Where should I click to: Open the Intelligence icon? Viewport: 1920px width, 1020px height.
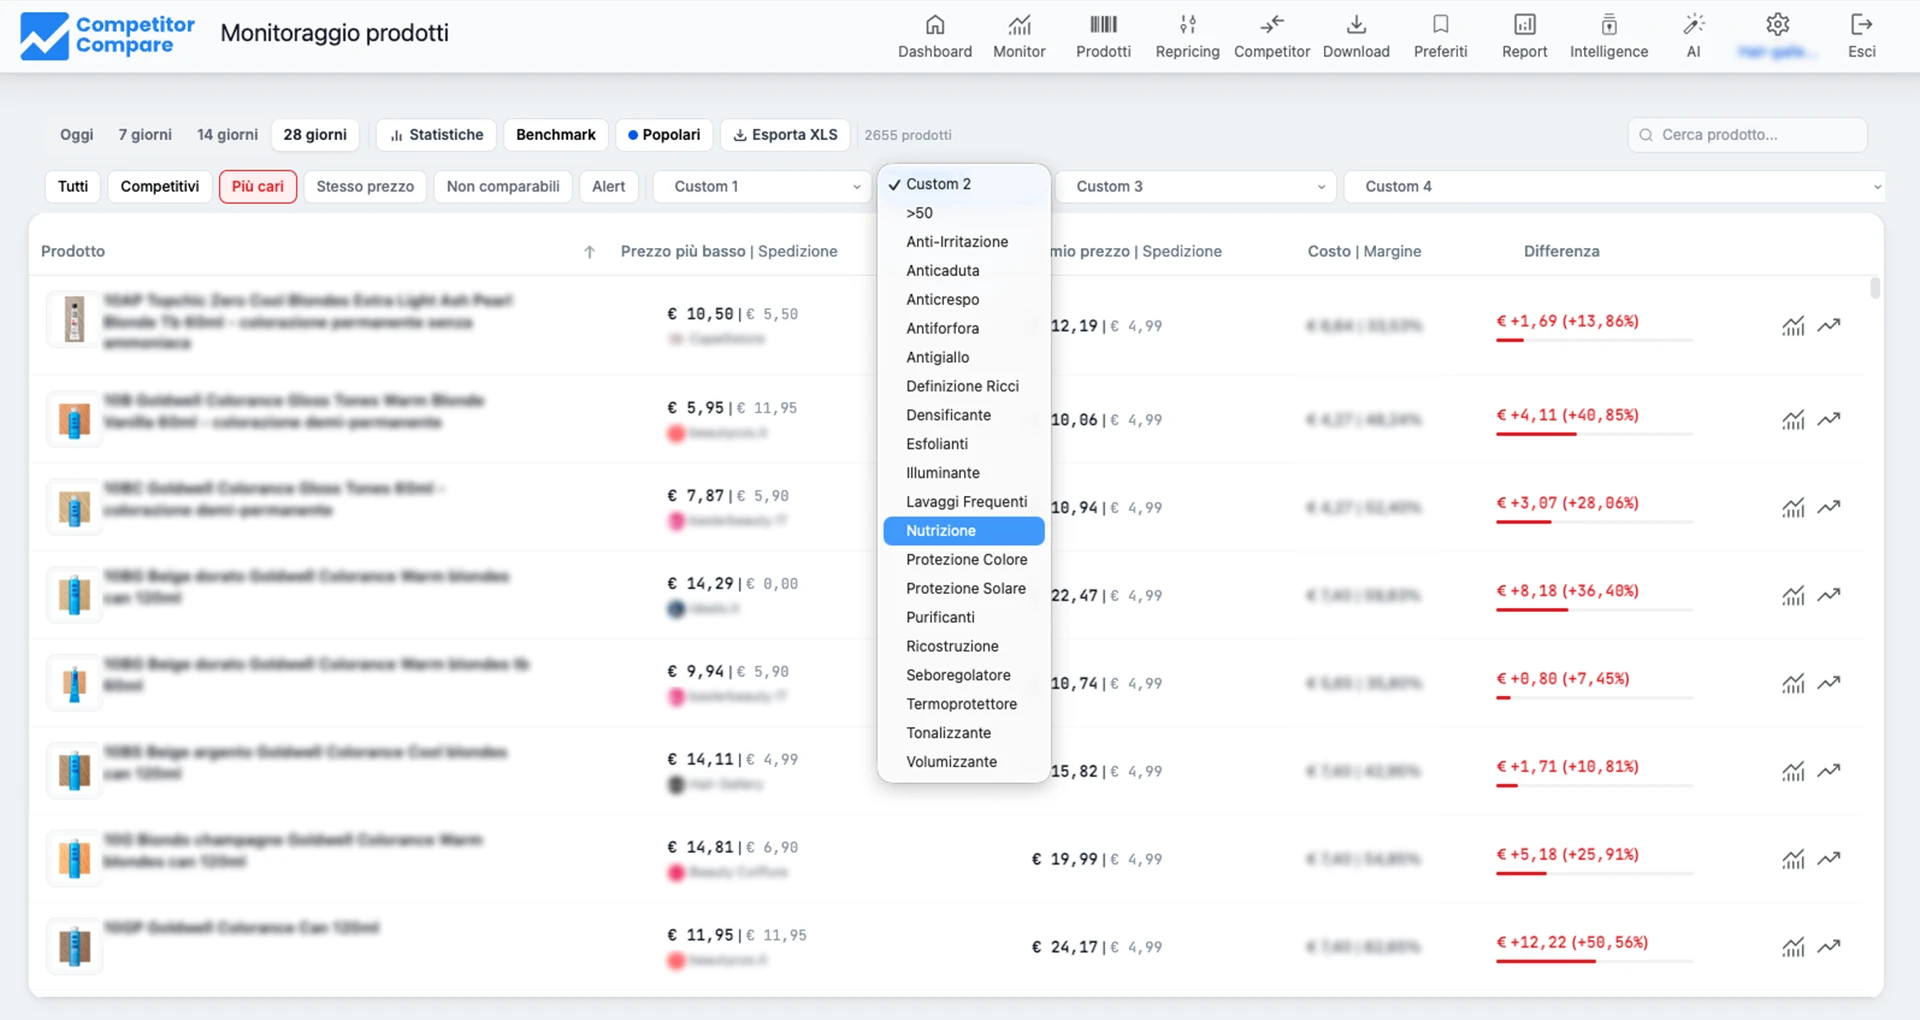click(x=1609, y=25)
